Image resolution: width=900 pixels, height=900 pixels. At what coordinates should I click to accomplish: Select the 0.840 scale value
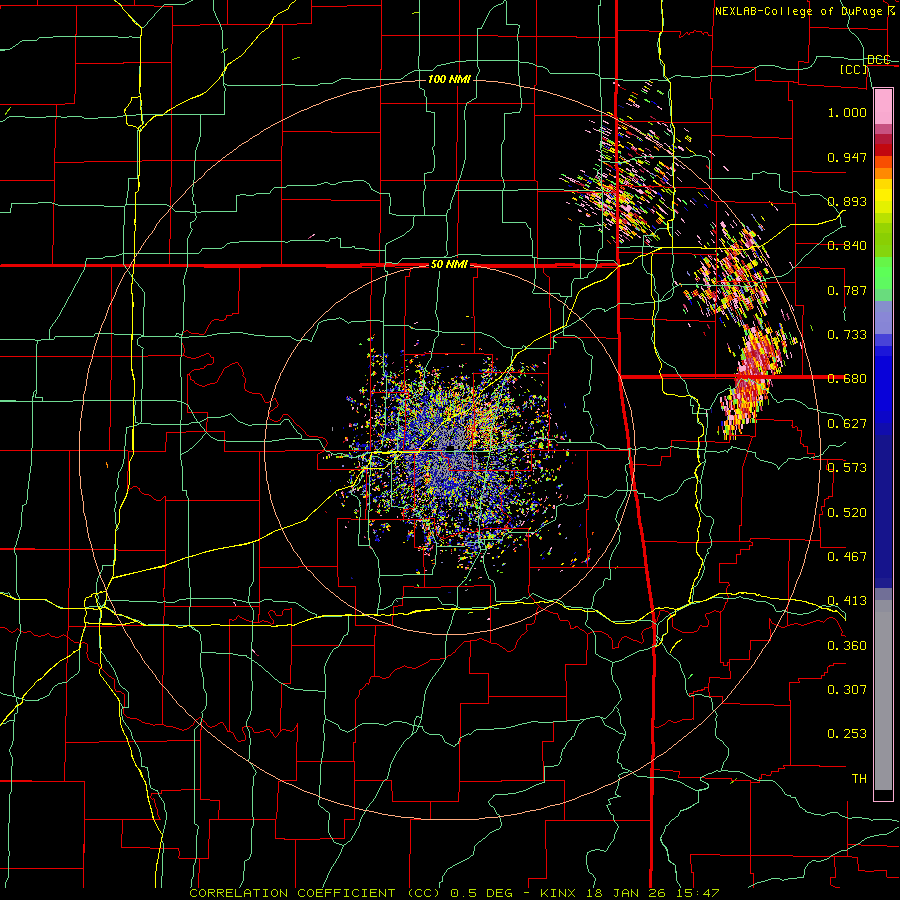click(847, 246)
